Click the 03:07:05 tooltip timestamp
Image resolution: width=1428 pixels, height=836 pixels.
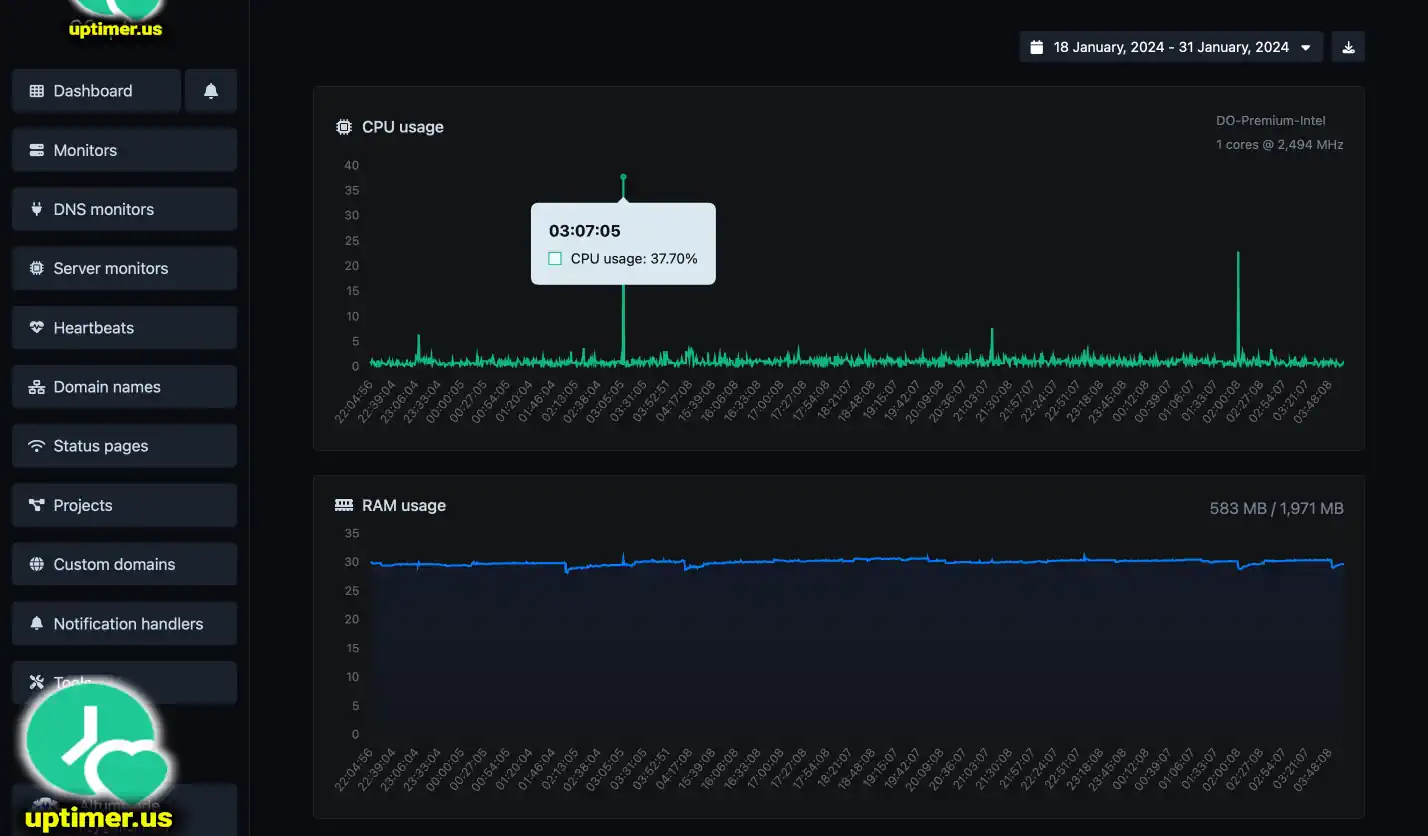coord(585,231)
